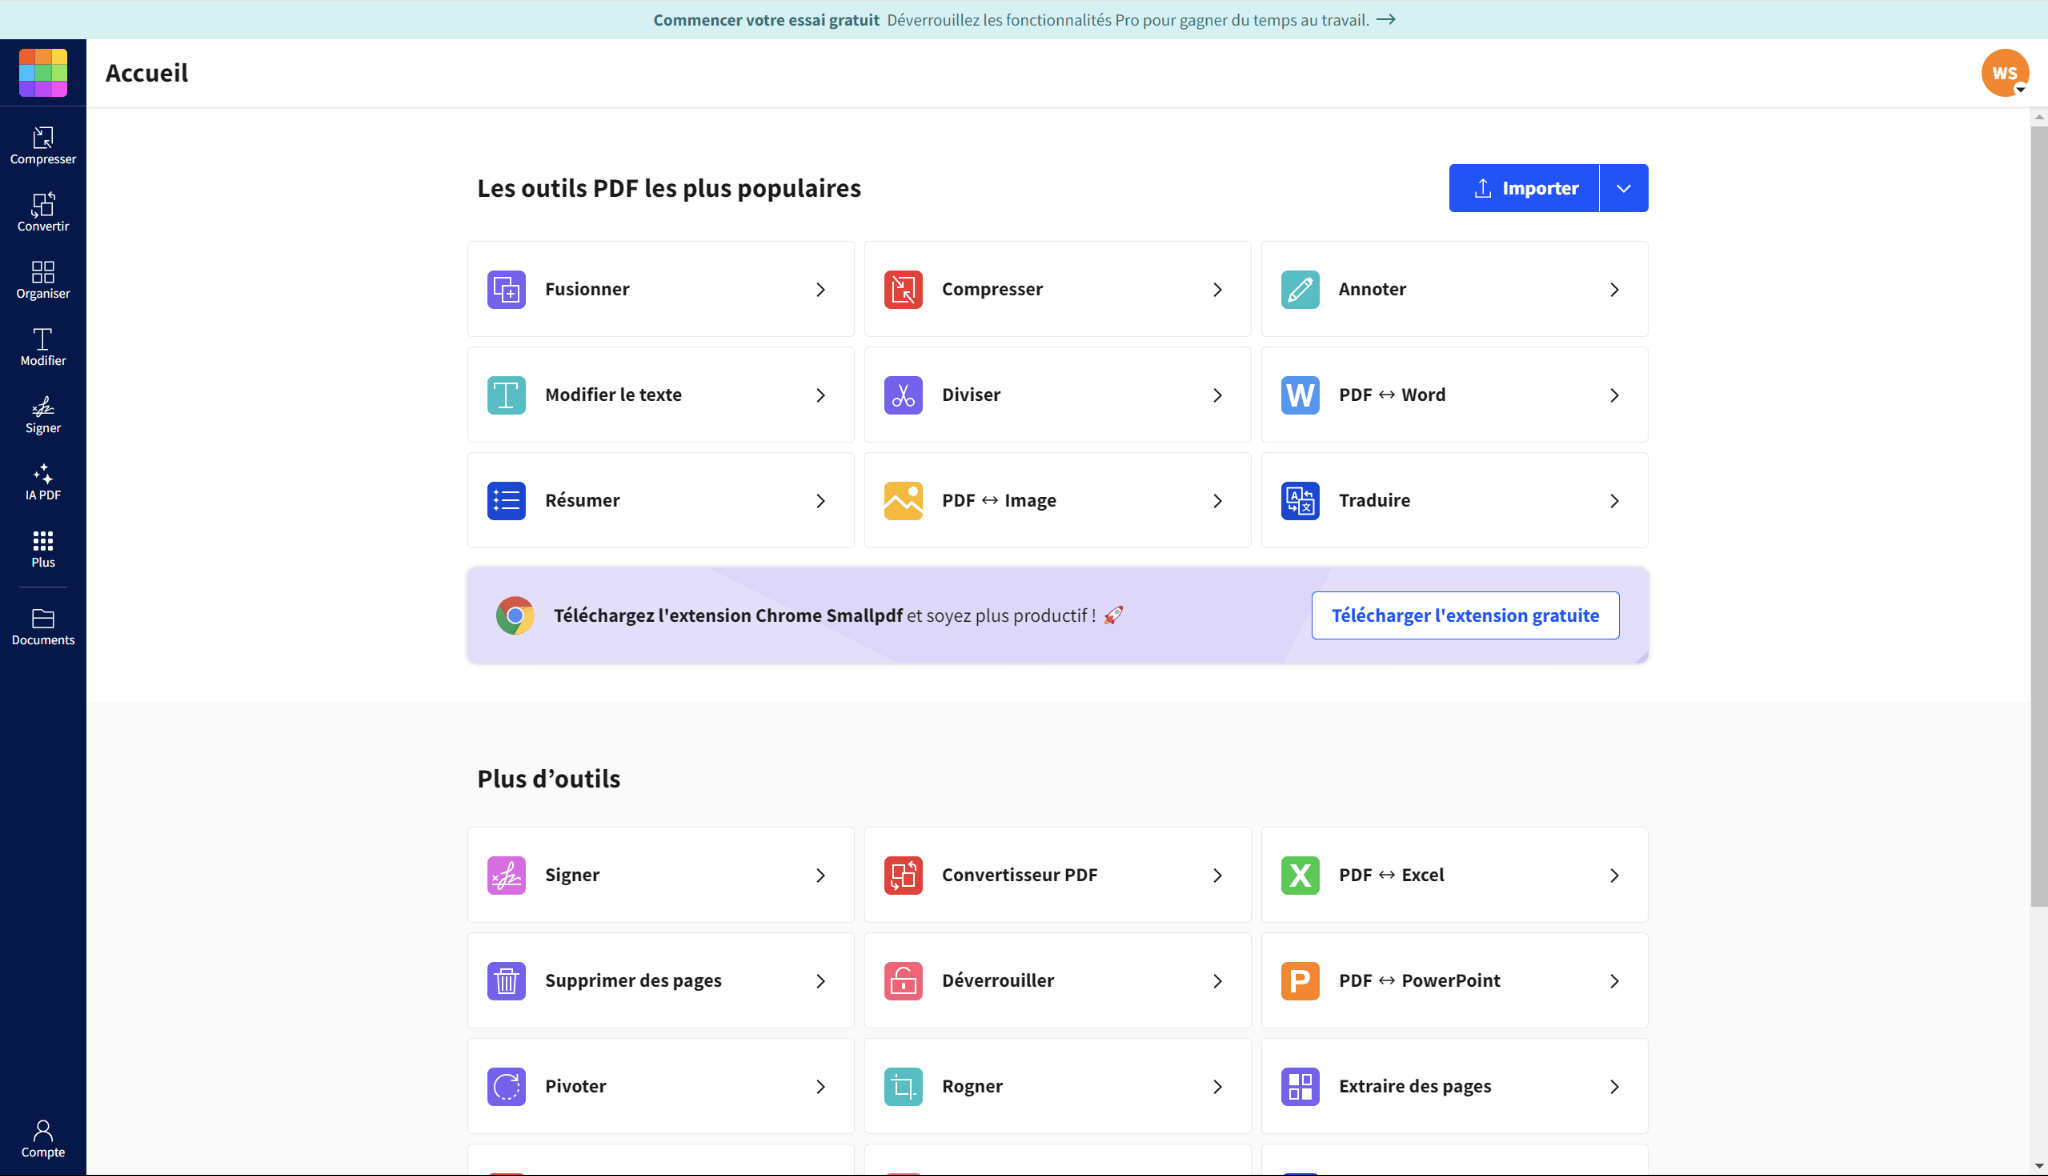Open the IA PDF sparkle icon
Viewport: 2048px width, 1176px height.
click(x=43, y=480)
